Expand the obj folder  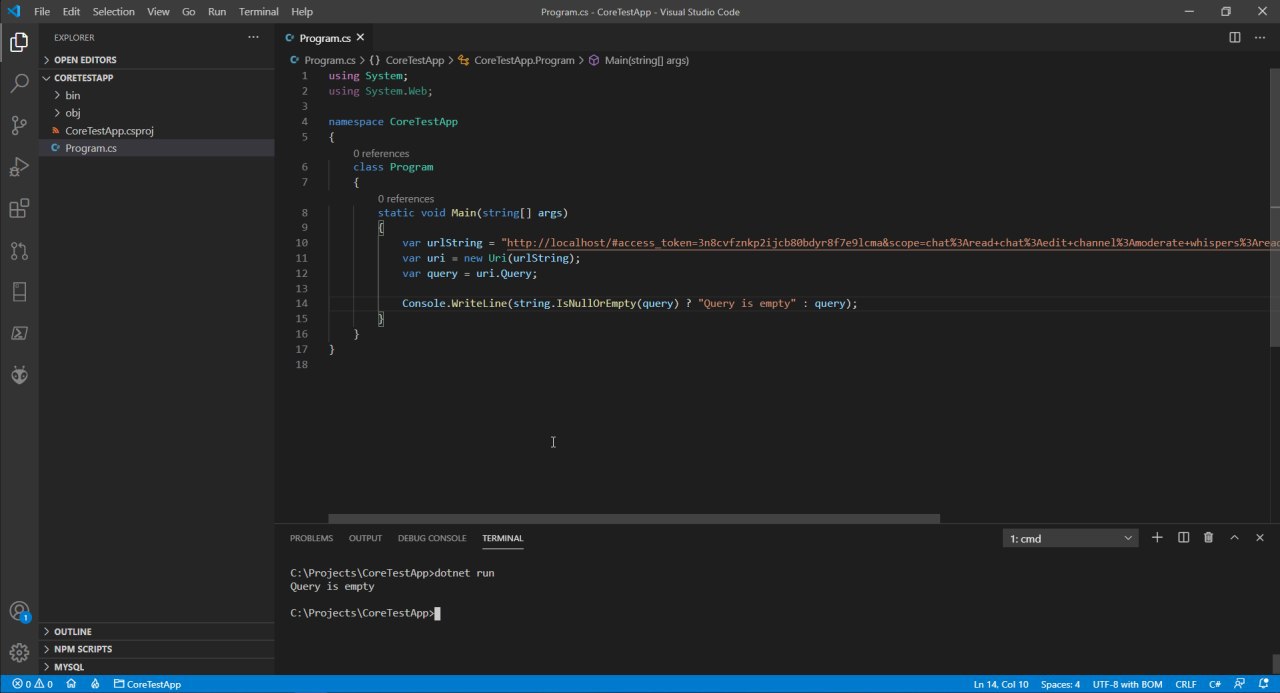157,113
